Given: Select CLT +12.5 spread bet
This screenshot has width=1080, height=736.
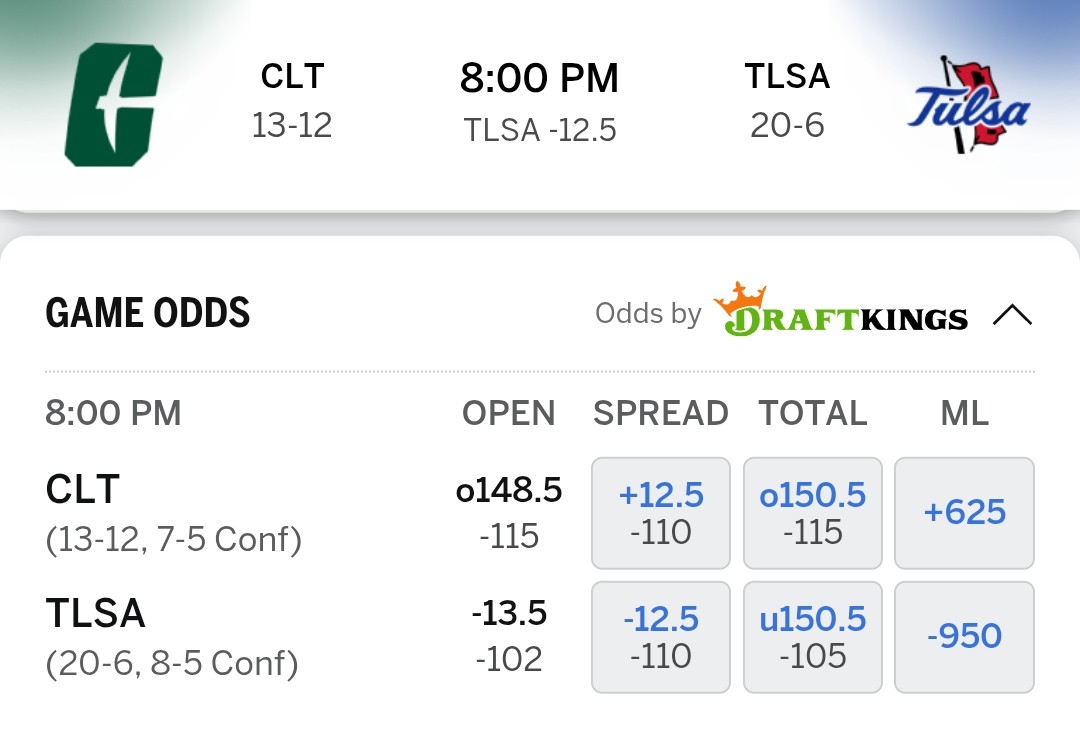Looking at the screenshot, I should pyautogui.click(x=661, y=513).
